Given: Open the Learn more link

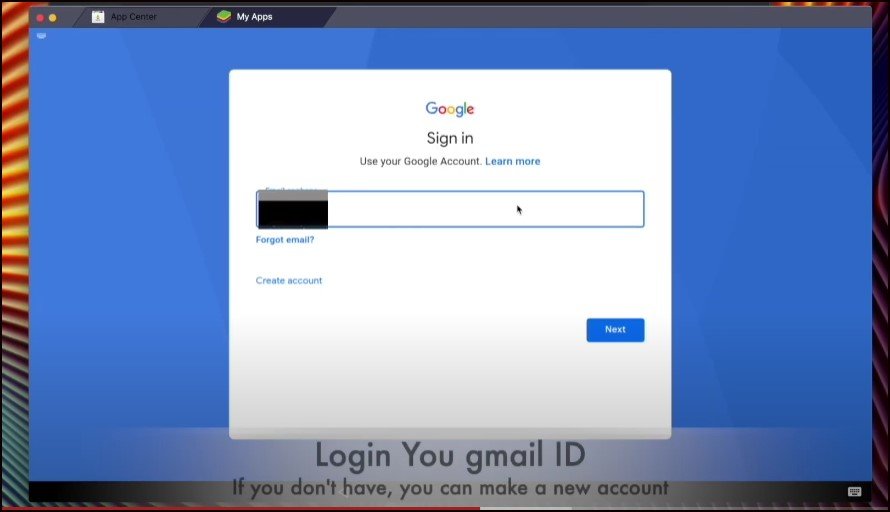Looking at the screenshot, I should 513,161.
